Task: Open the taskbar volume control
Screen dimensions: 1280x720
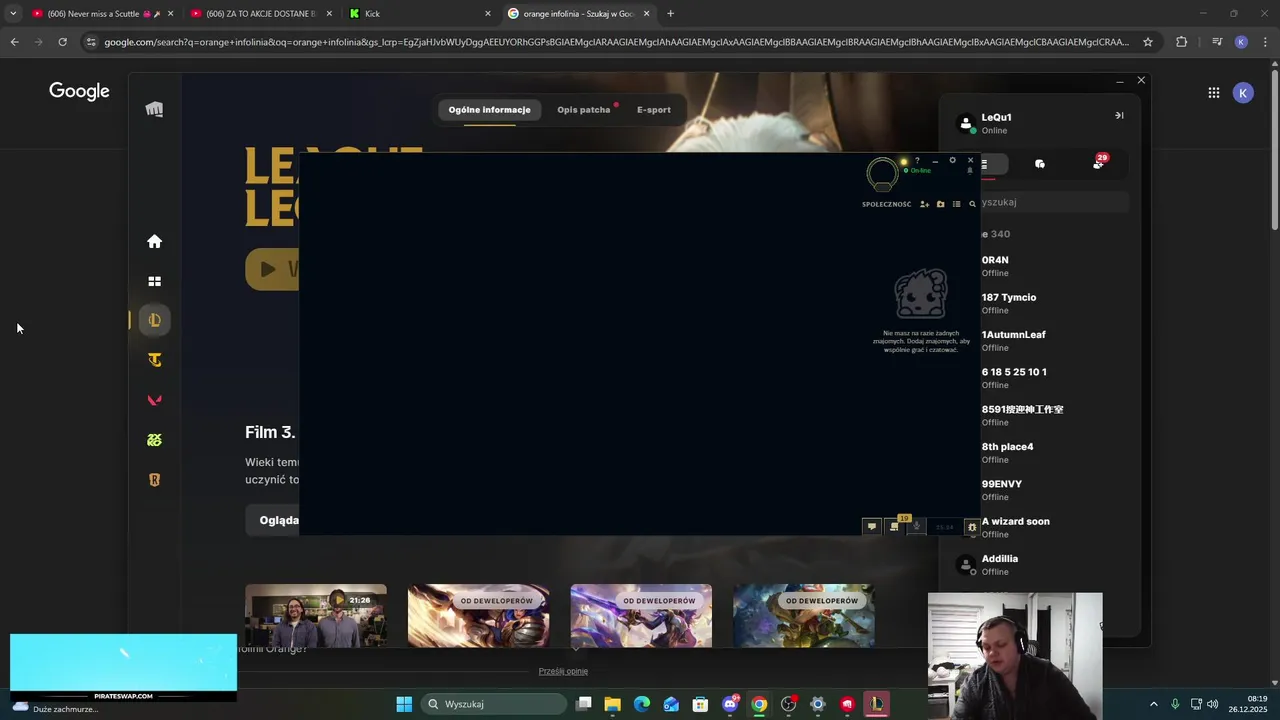Action: [1213, 704]
